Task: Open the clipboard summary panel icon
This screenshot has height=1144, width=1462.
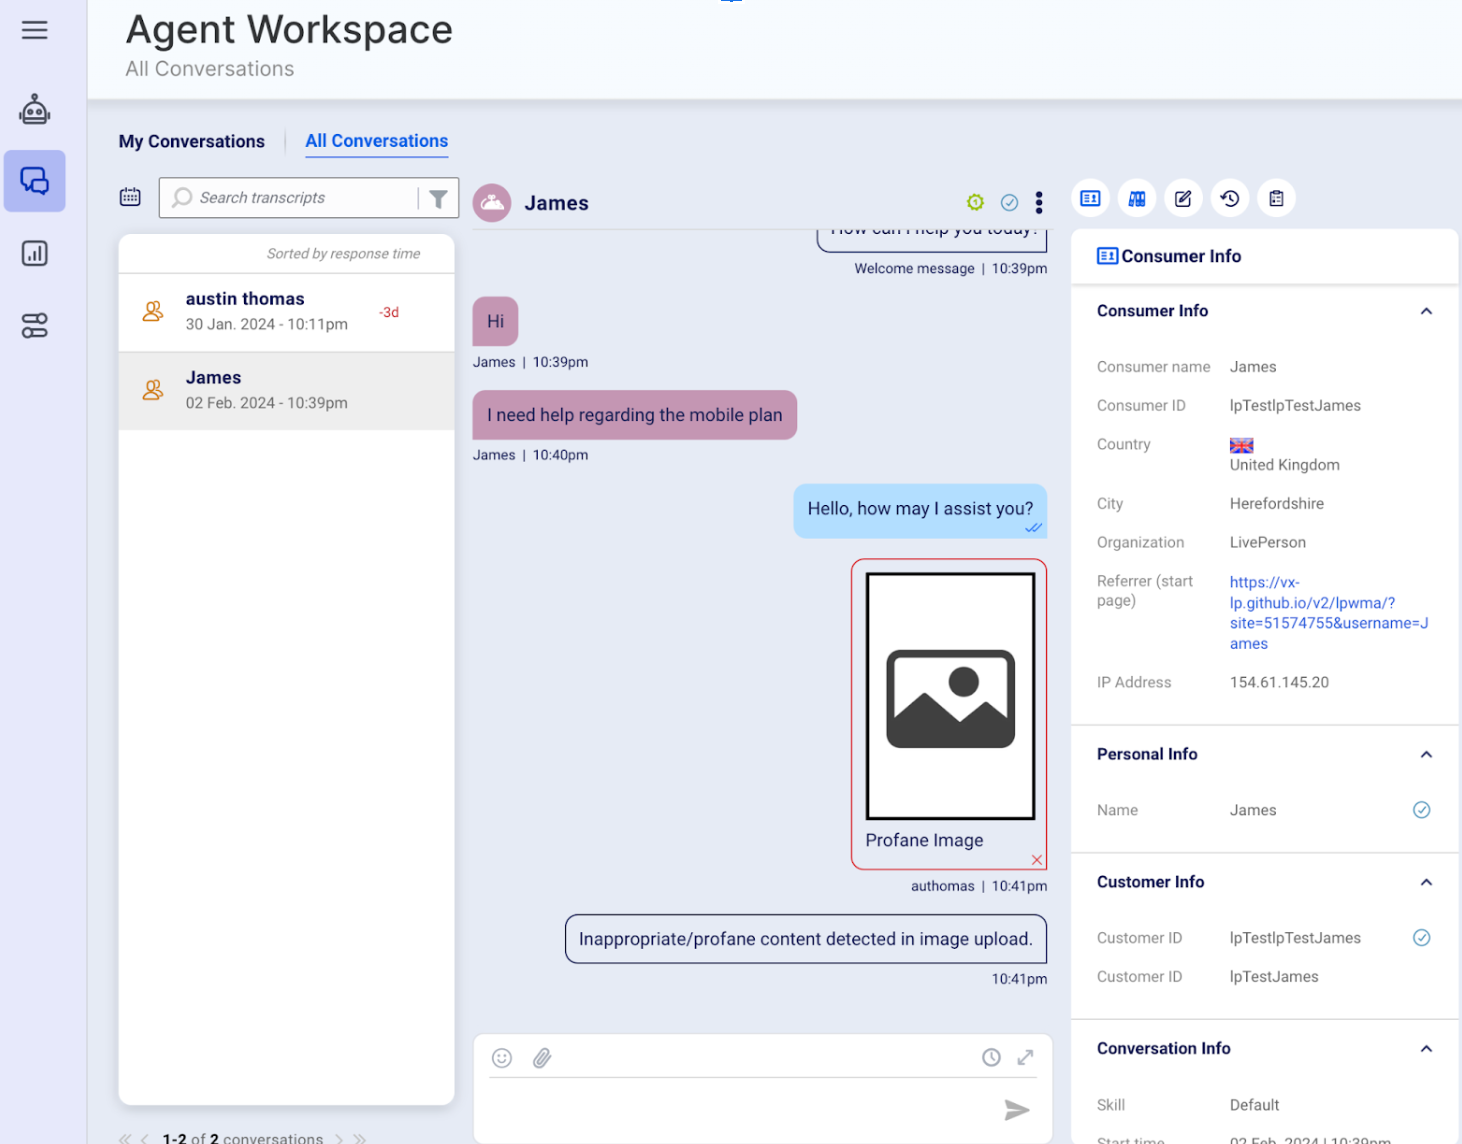Action: coord(1277,198)
